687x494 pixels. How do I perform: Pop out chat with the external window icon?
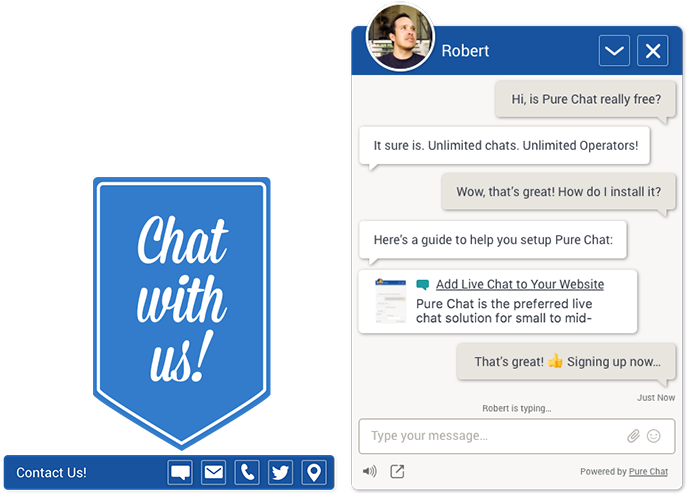click(397, 472)
